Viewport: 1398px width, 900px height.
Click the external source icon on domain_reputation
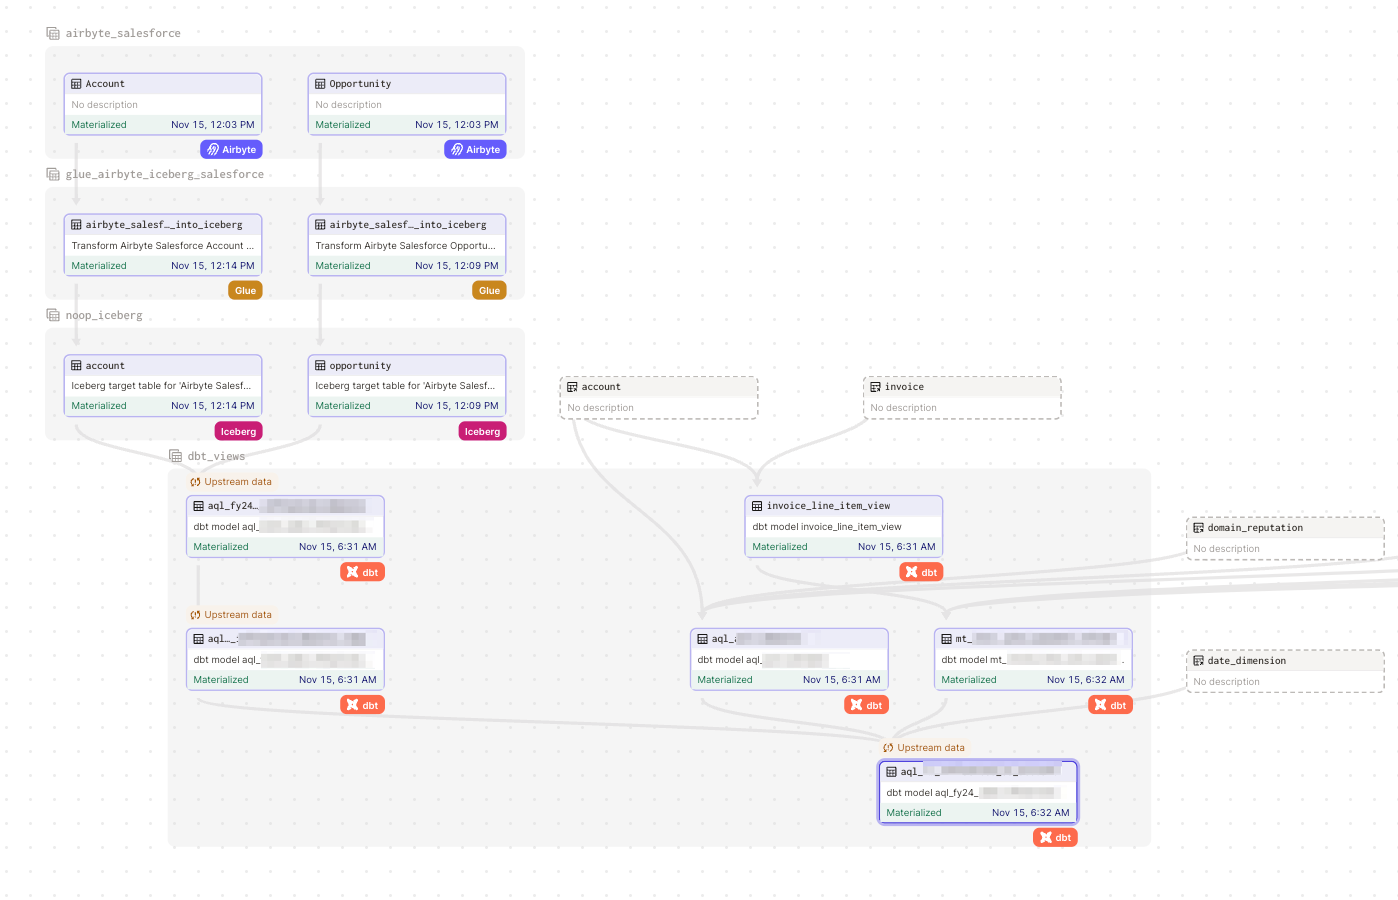coord(1197,527)
